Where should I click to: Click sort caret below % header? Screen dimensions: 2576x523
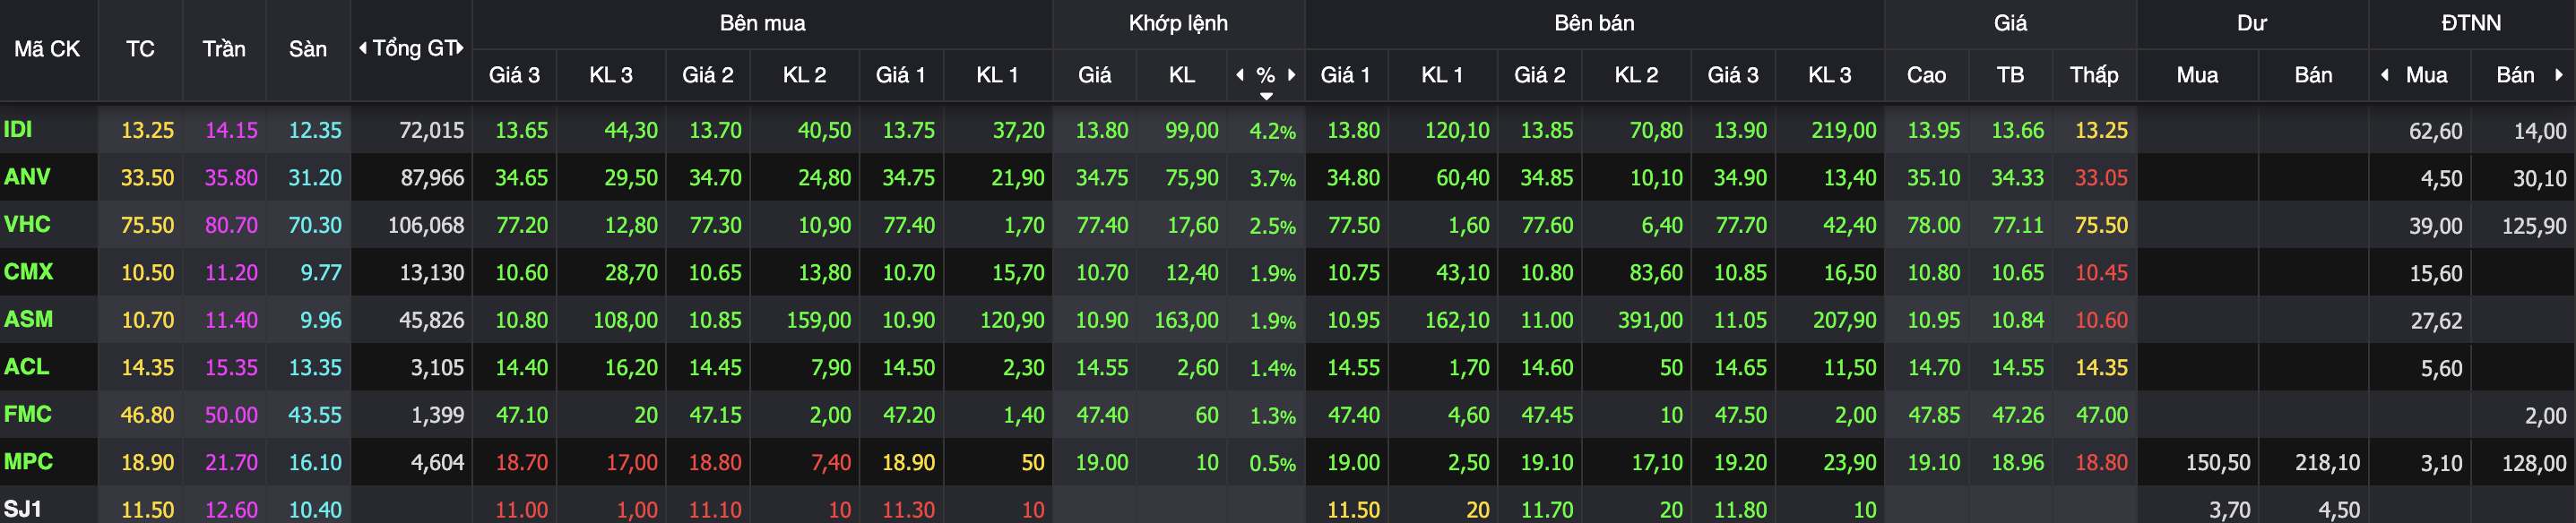[1266, 96]
